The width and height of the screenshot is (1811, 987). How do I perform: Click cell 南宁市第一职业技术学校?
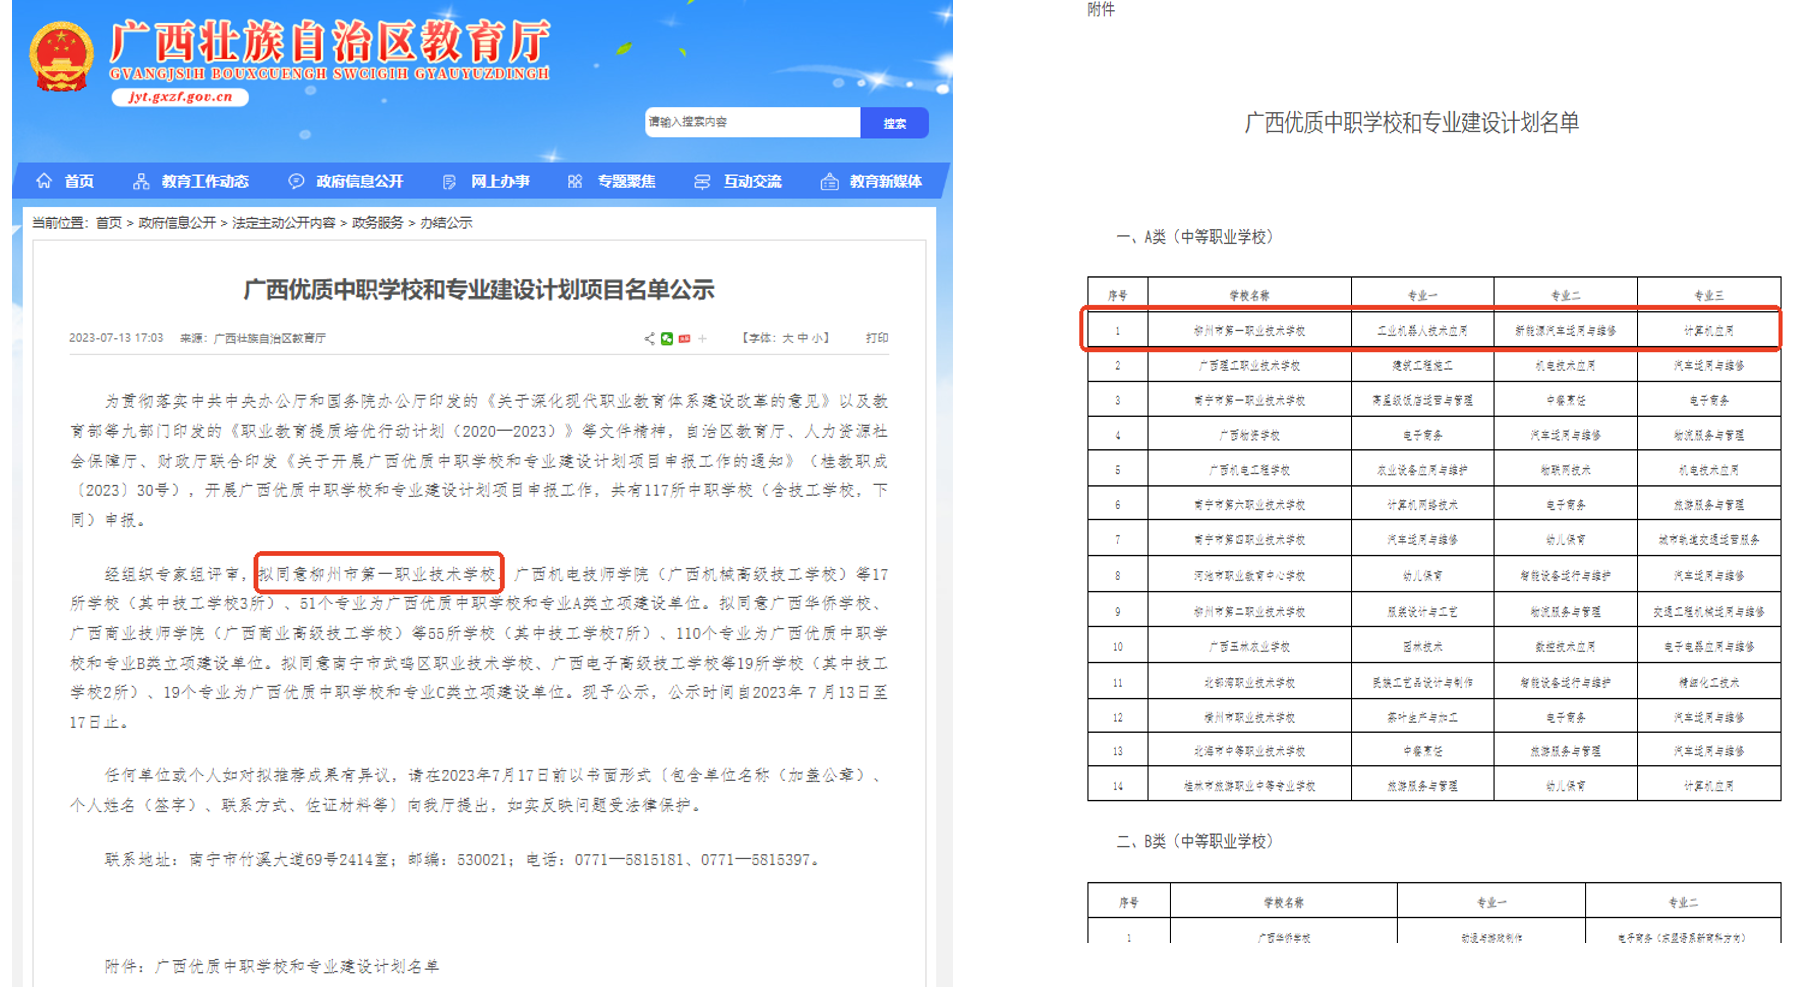pos(1249,400)
